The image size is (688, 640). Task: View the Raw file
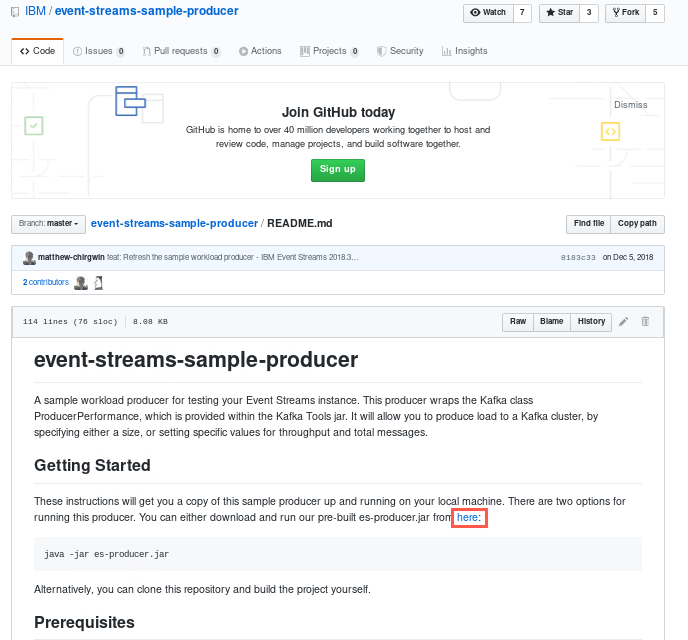[518, 322]
